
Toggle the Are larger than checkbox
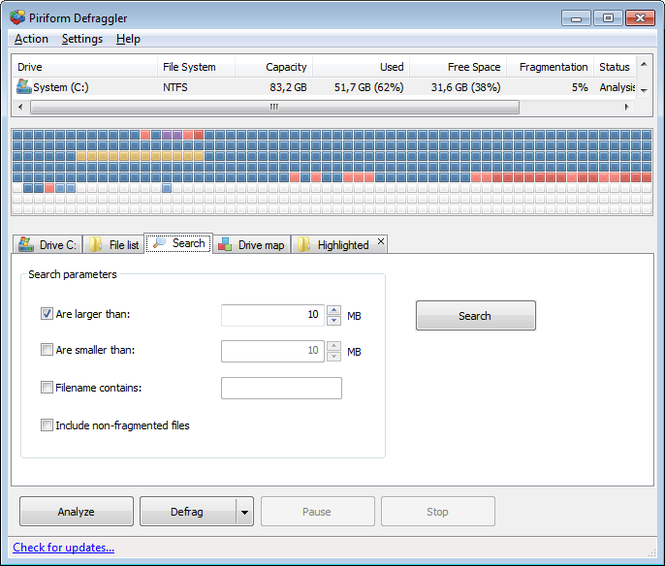47,314
